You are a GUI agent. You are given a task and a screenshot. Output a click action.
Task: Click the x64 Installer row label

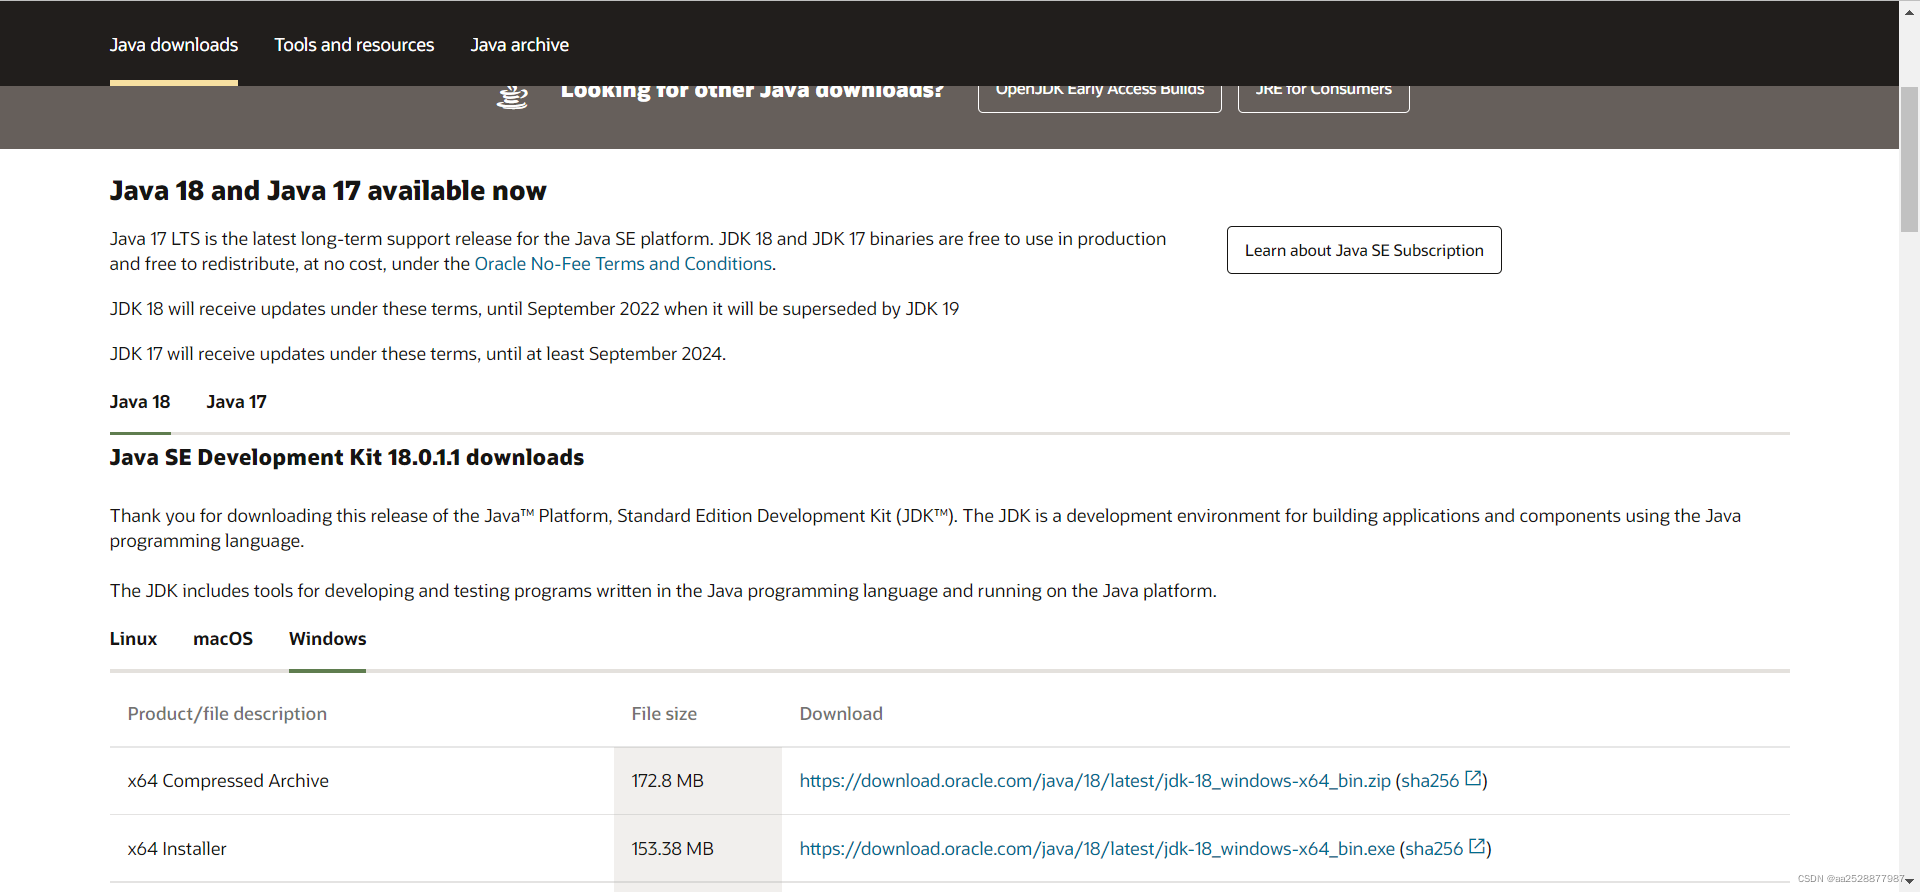(x=177, y=849)
